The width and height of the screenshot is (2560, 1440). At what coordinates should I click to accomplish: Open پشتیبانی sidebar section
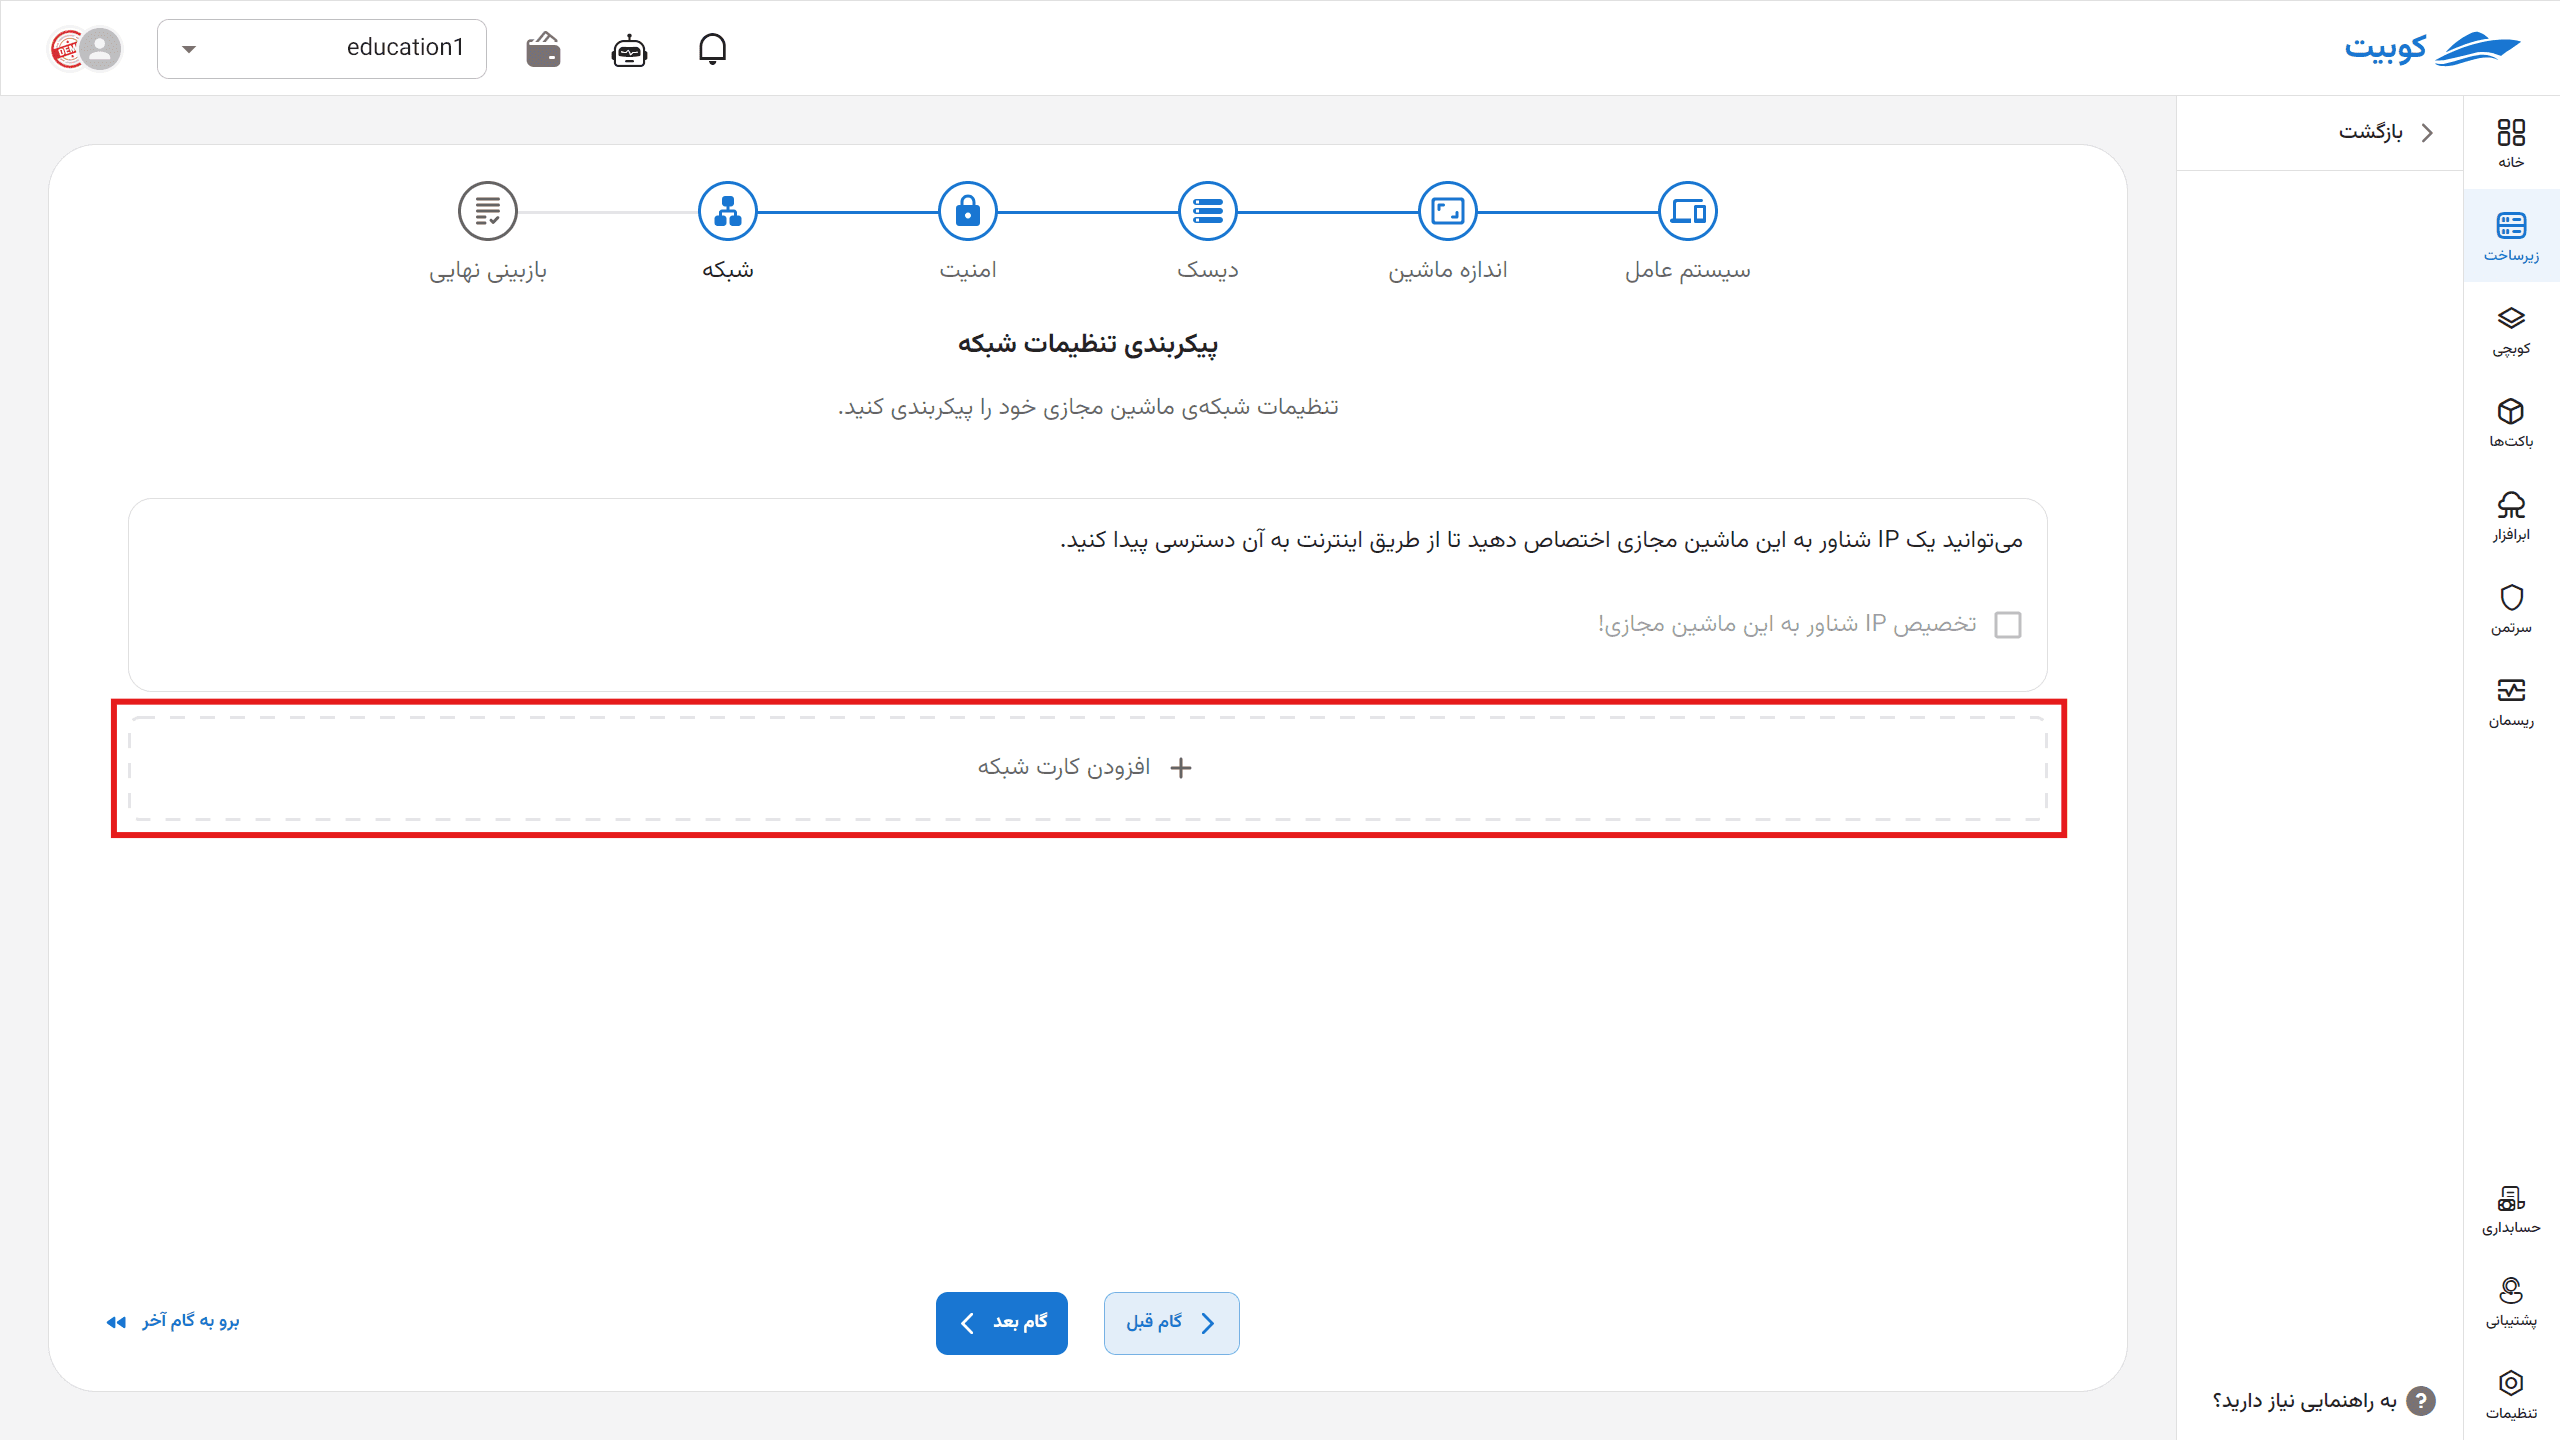click(x=2511, y=1302)
